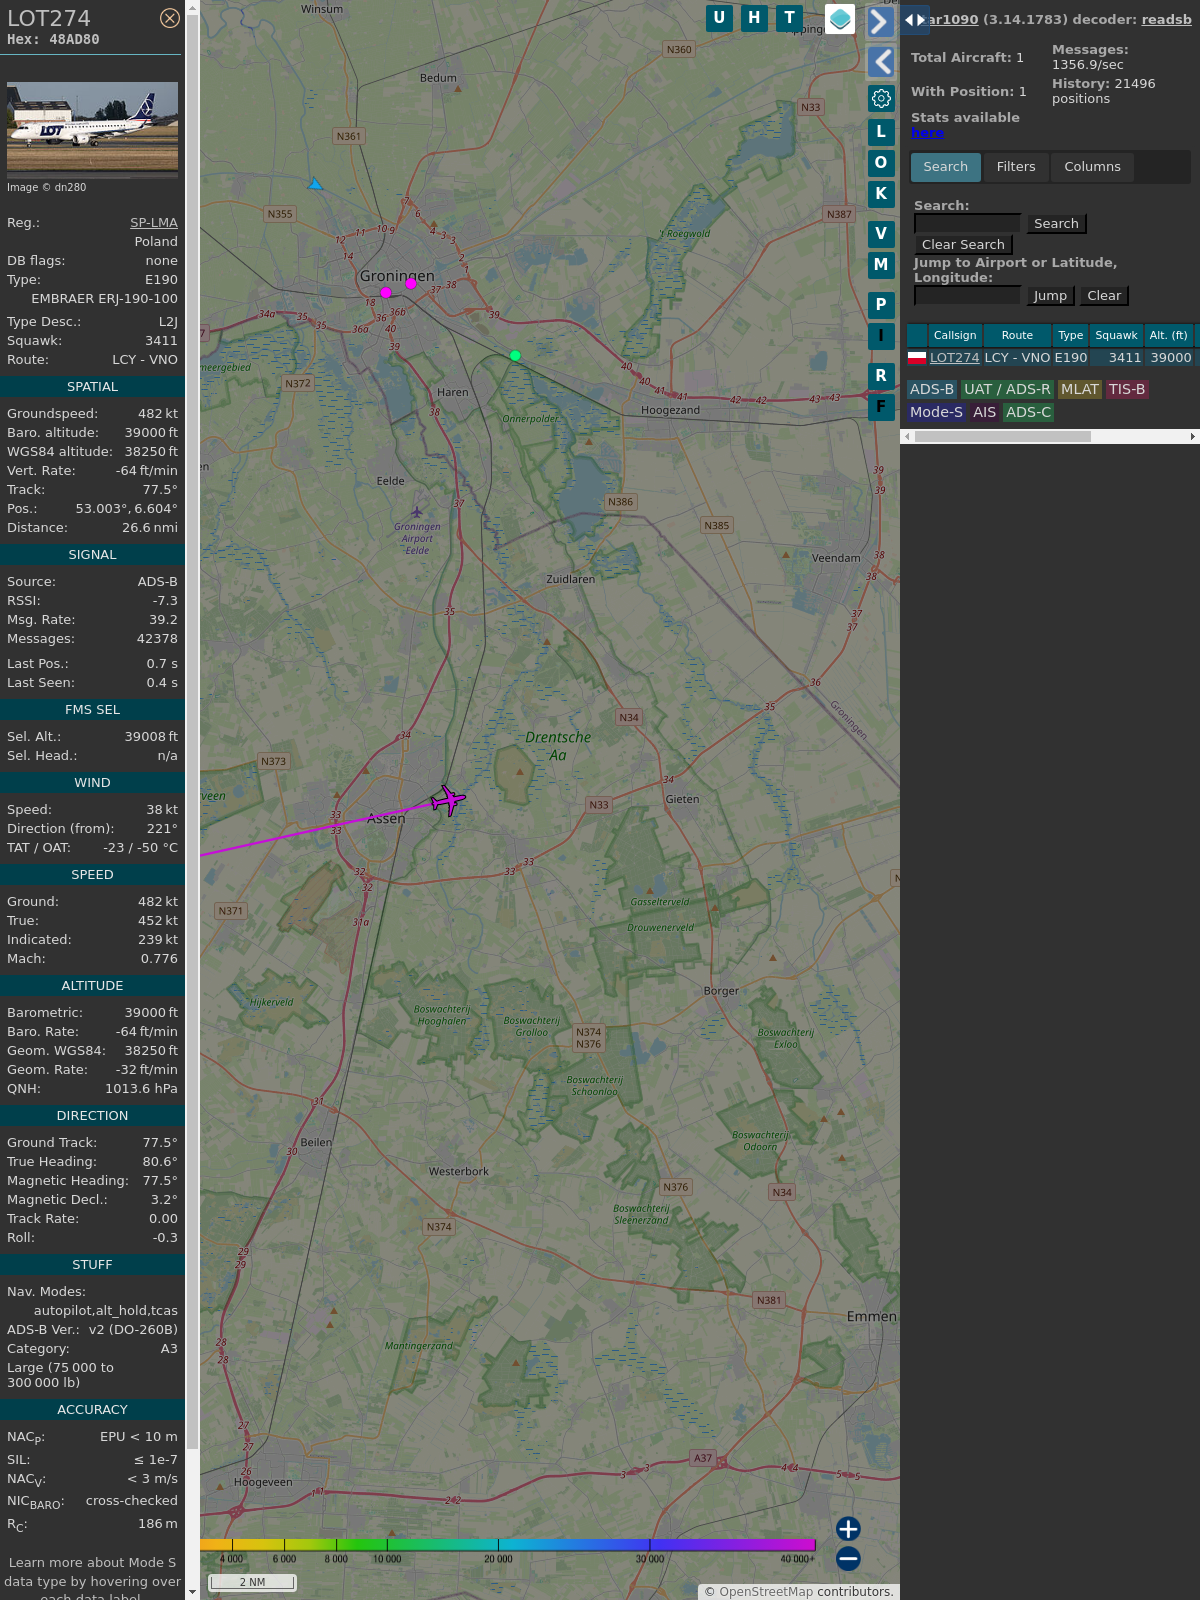Viewport: 1200px width, 1600px height.
Task: Click the Search button beside the input
Action: (x=1056, y=224)
